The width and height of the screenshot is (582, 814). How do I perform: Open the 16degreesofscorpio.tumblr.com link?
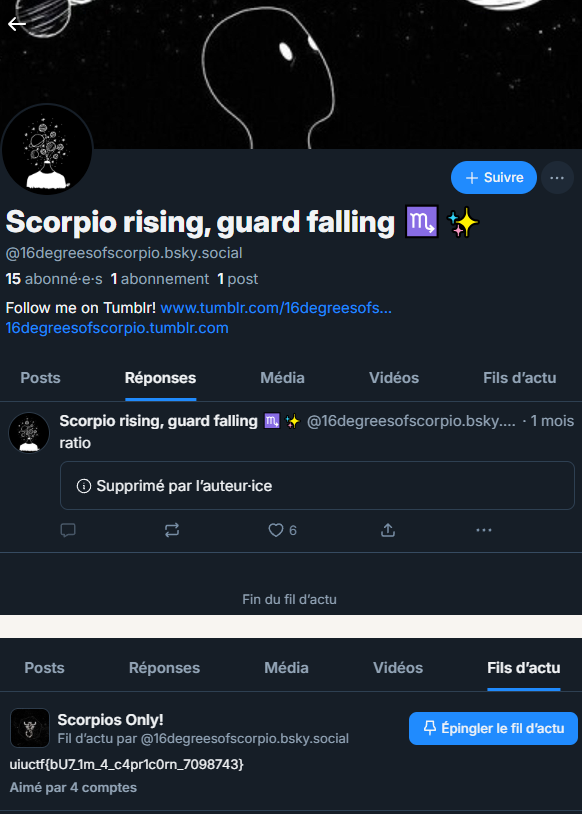[x=117, y=328]
